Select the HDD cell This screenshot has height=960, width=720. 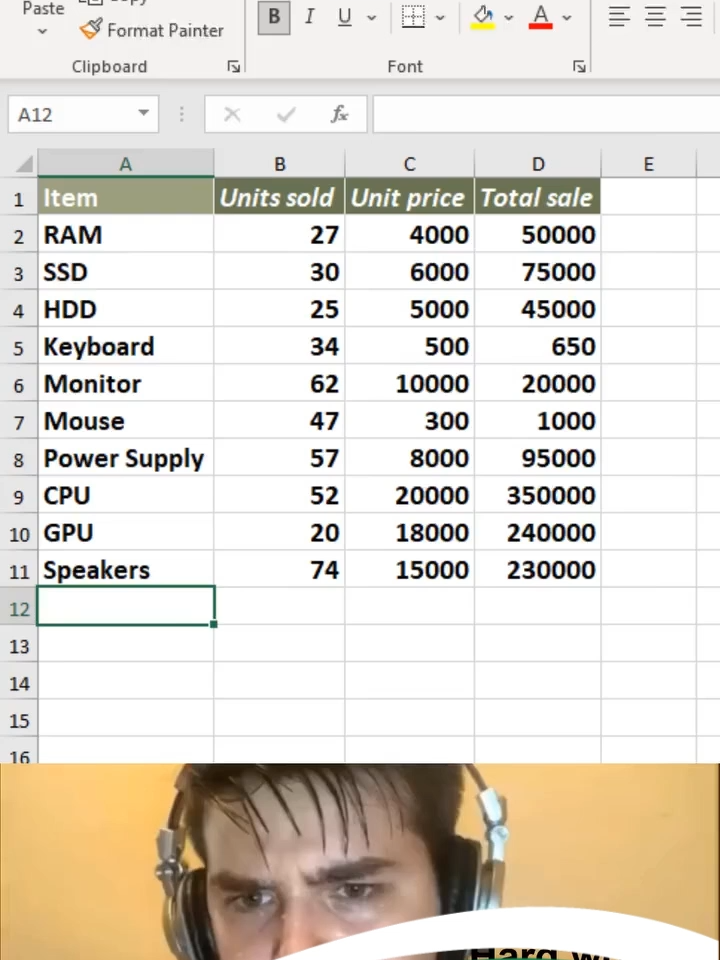(126, 309)
